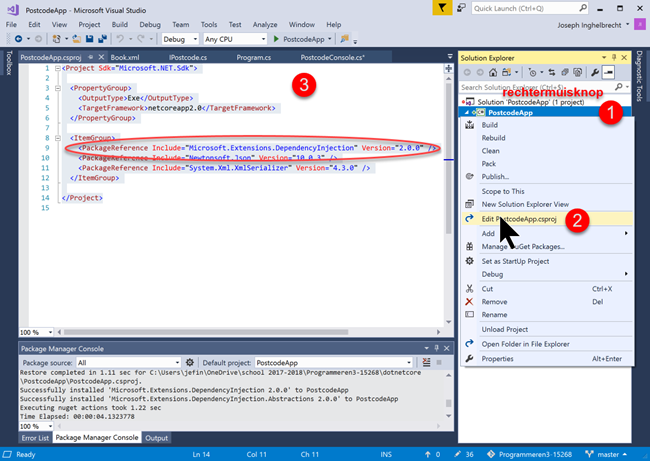Click the Open File folder icon
Image resolution: width=650 pixels, height=461 pixels.
(77, 39)
